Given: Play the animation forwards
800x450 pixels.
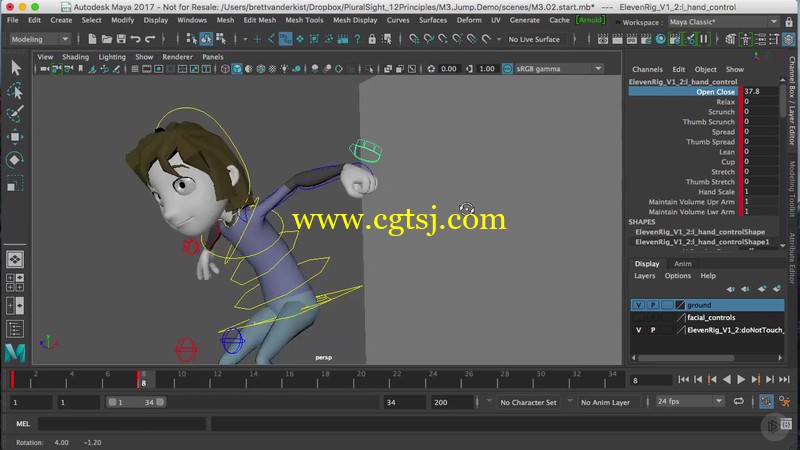Looking at the screenshot, I should click(741, 380).
